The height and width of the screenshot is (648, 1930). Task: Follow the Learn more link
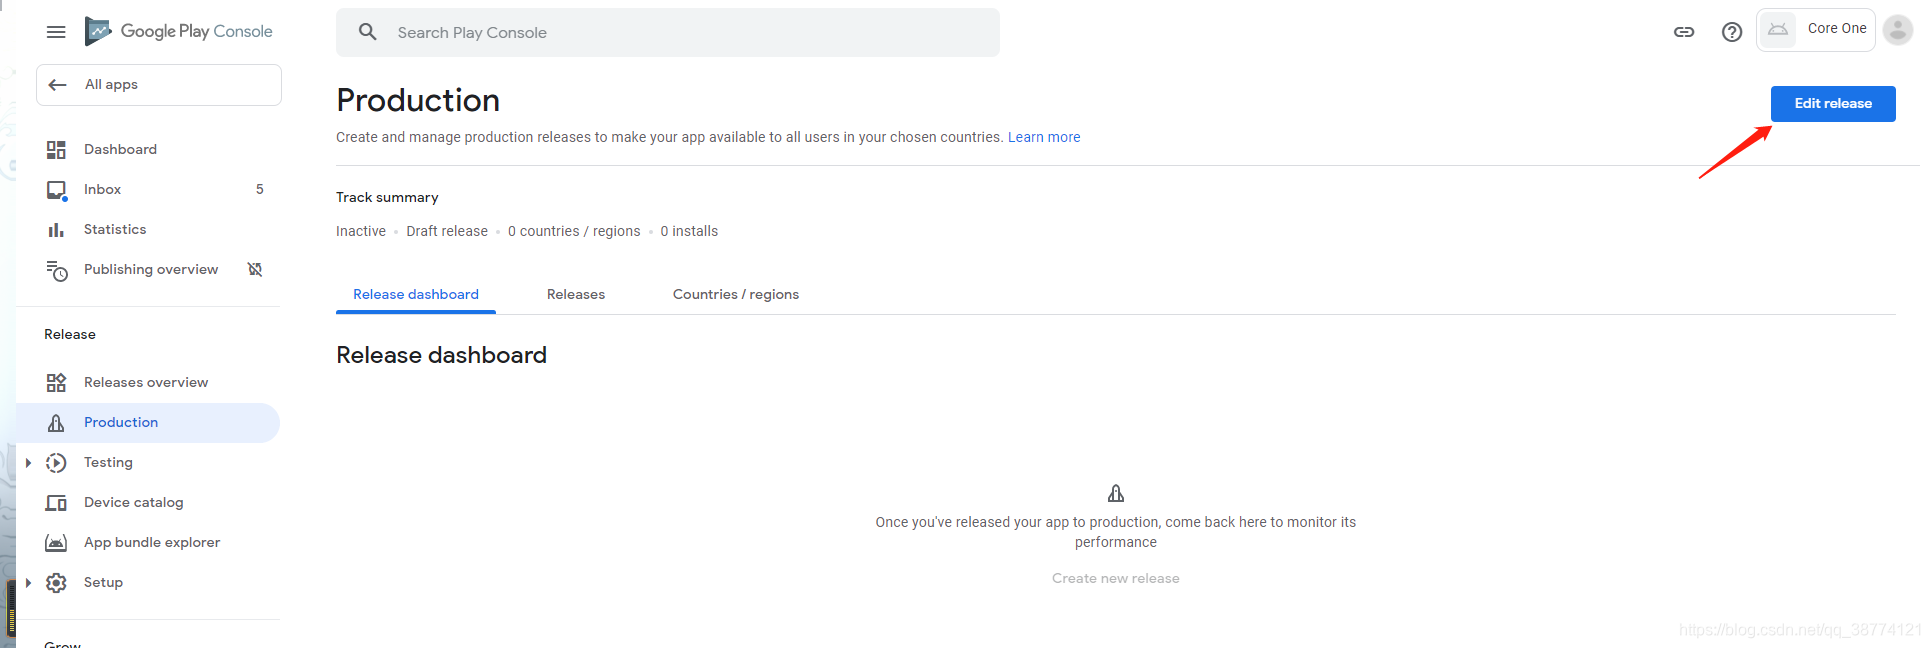click(1044, 137)
